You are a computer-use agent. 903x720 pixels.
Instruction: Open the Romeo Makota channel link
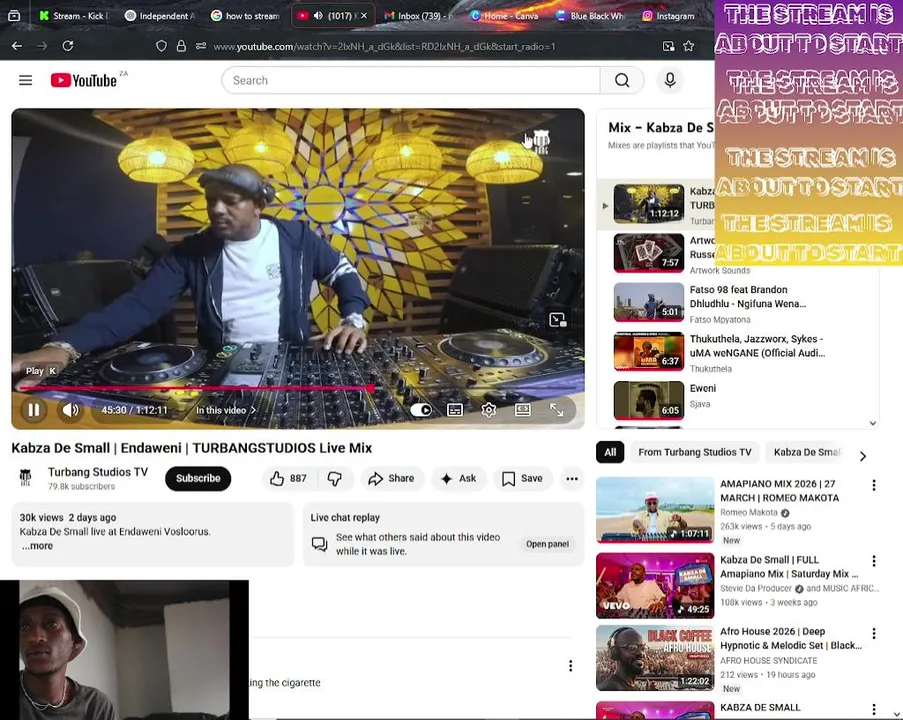tap(749, 512)
